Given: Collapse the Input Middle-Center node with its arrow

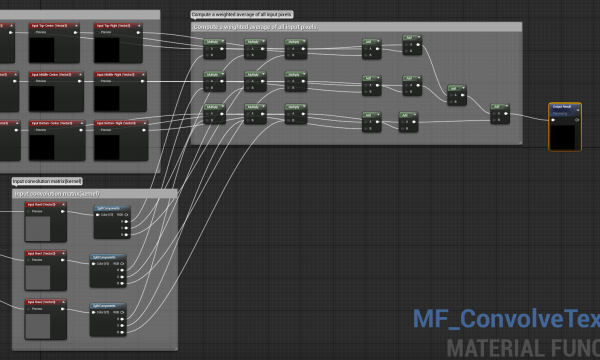Looking at the screenshot, I should click(80, 74).
